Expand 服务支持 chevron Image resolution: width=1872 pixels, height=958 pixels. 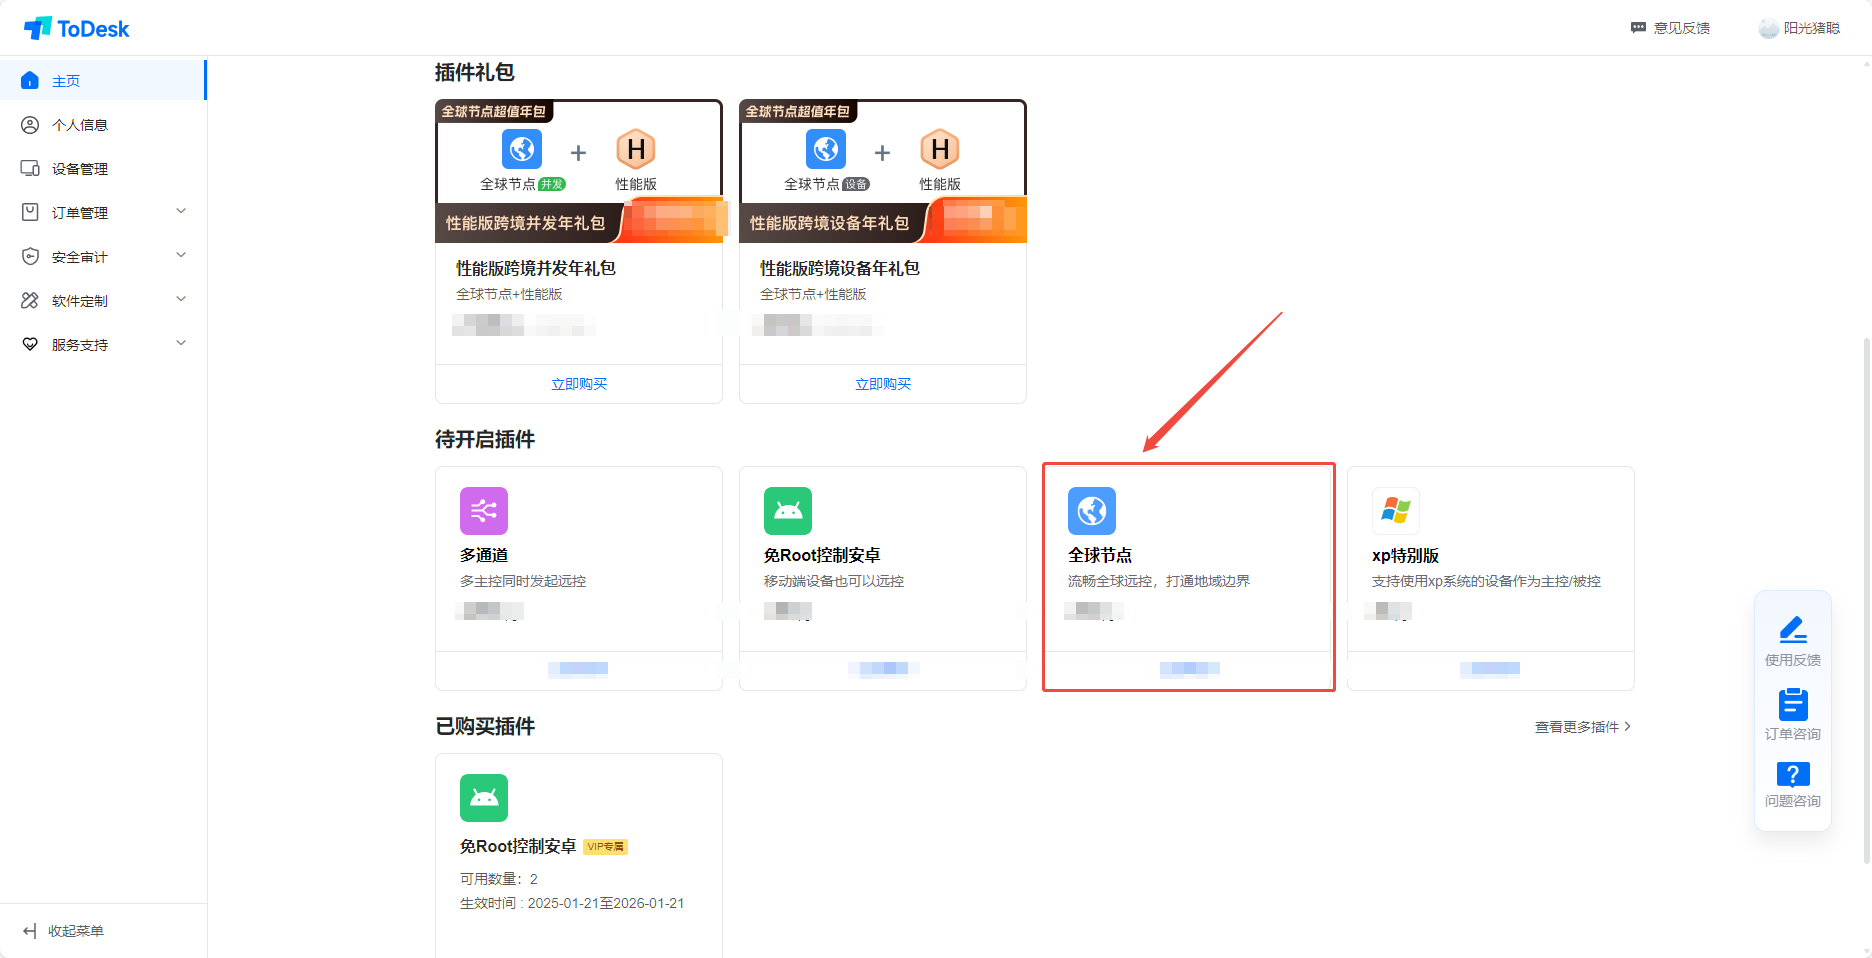coord(181,343)
